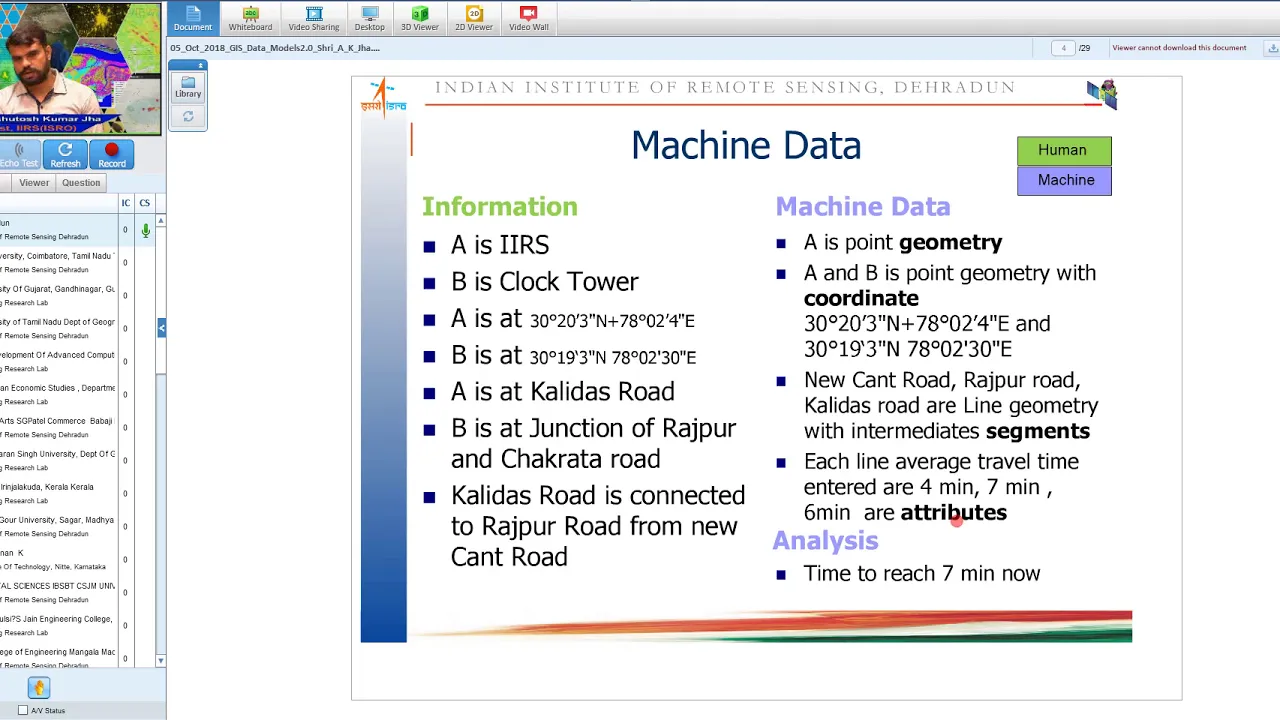Click the CS column header

tap(145, 203)
